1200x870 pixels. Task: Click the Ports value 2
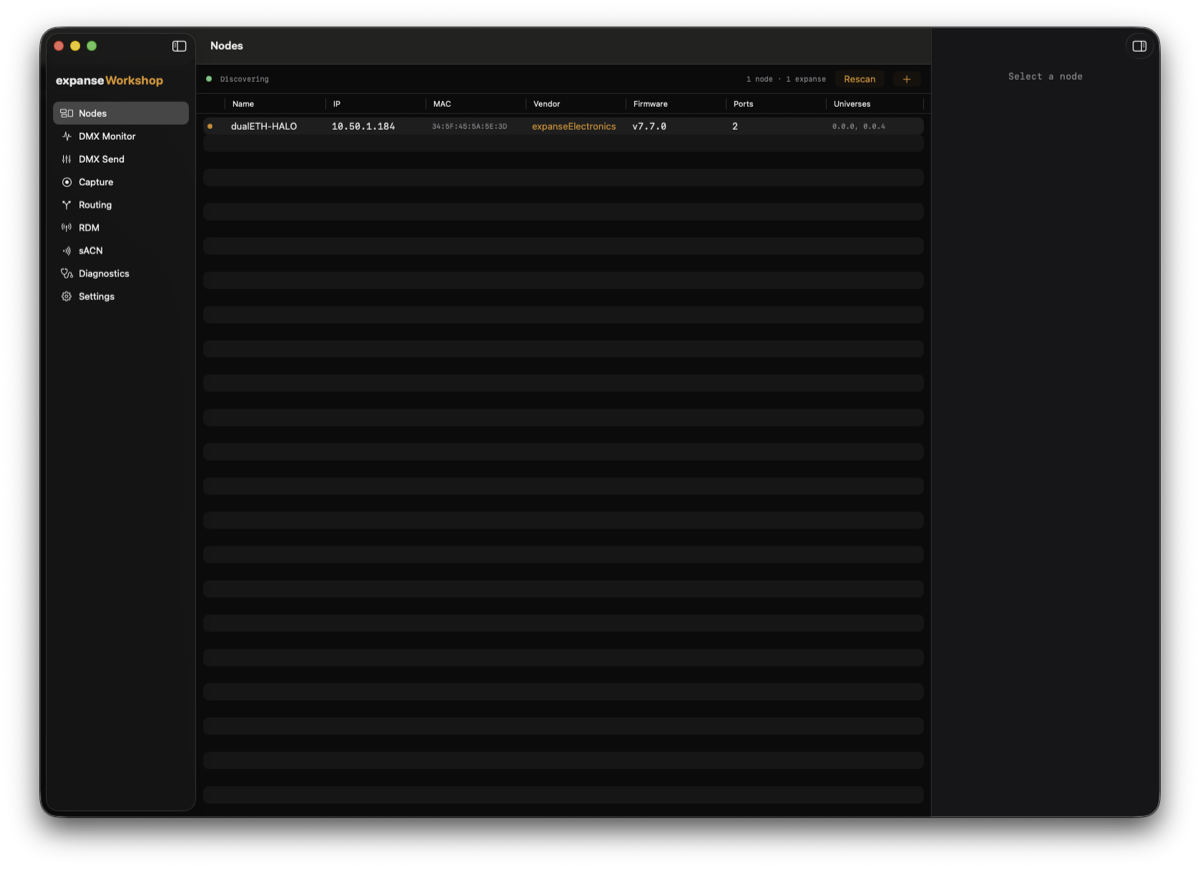coord(735,127)
